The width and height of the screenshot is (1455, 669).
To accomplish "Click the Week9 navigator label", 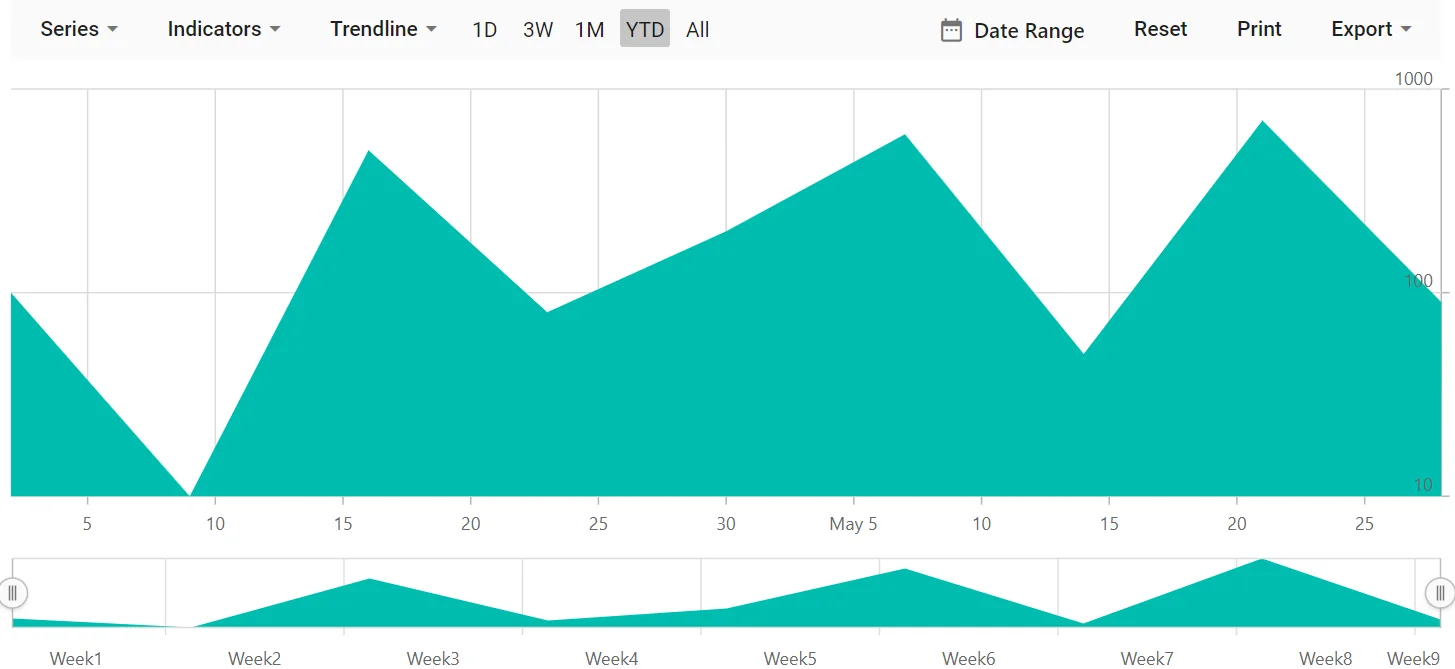I will (1413, 658).
